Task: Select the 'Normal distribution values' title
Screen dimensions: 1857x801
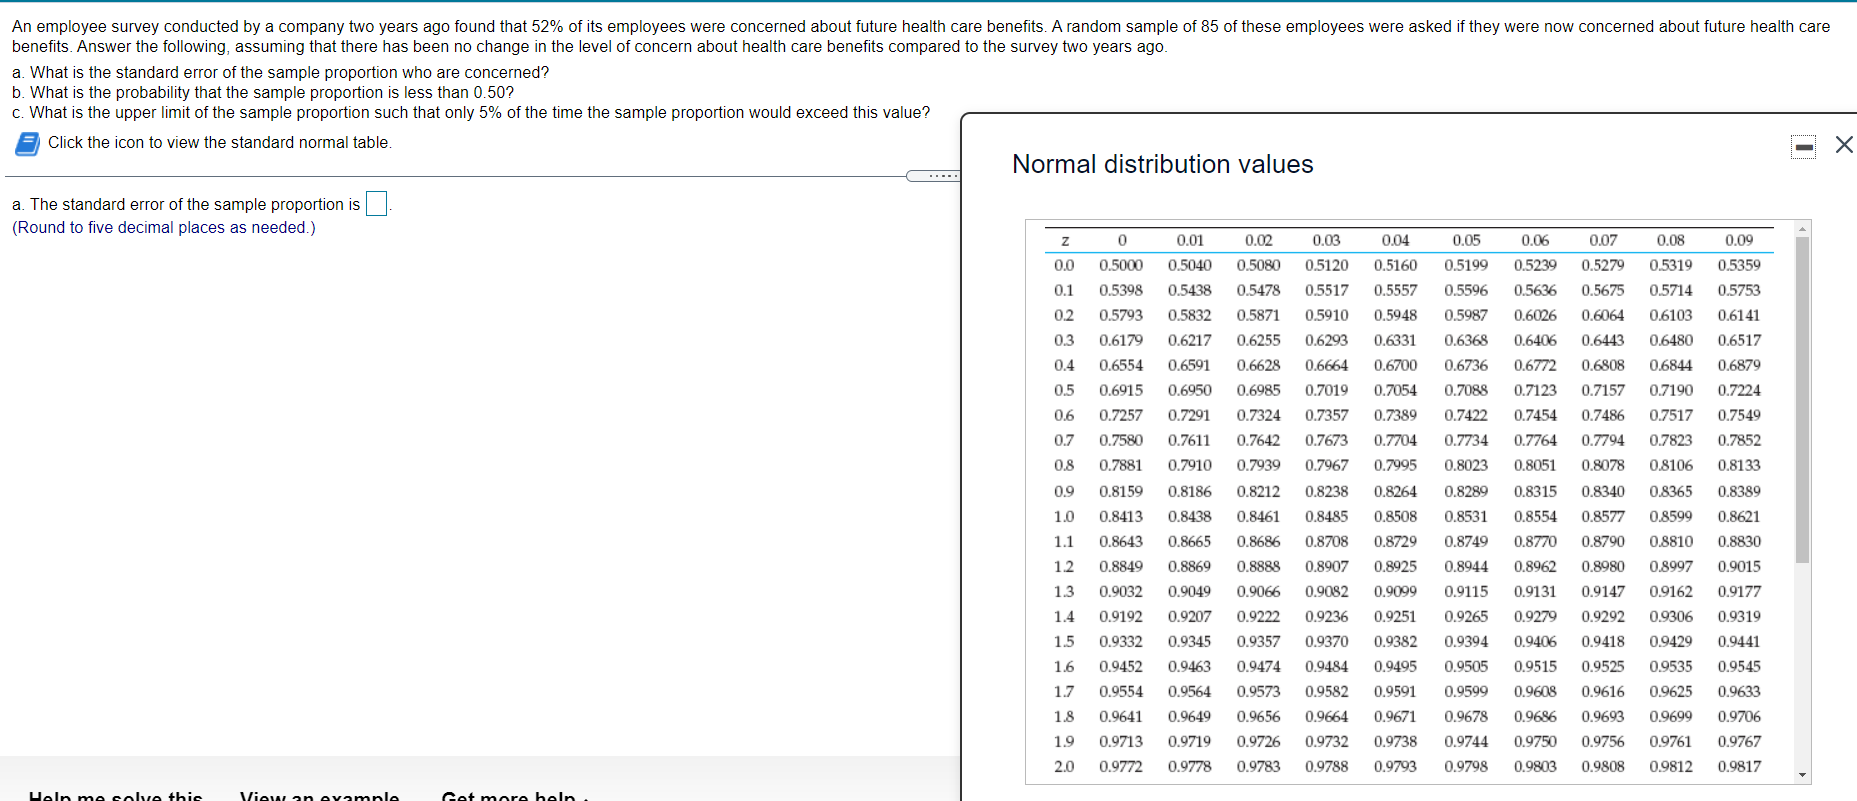Action: (x=1162, y=164)
